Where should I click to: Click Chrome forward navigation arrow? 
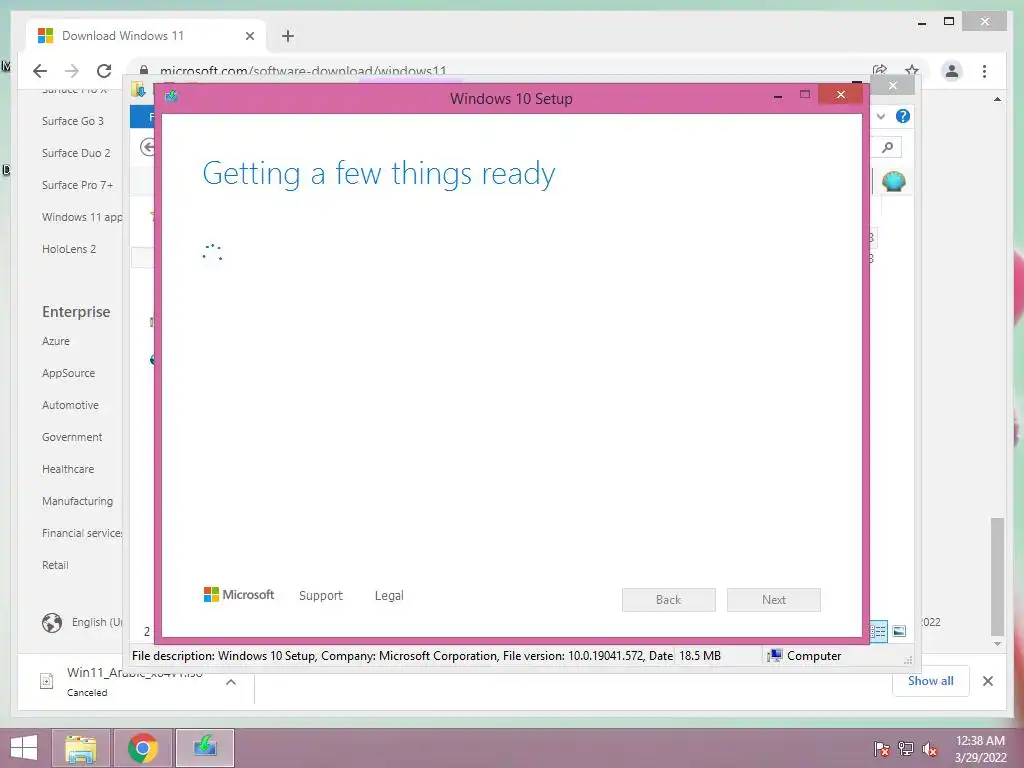pyautogui.click(x=72, y=71)
